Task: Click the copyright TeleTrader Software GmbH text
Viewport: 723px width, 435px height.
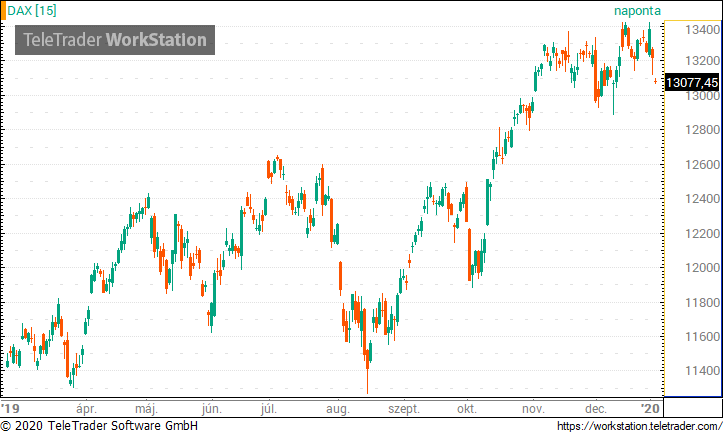Action: [99, 426]
